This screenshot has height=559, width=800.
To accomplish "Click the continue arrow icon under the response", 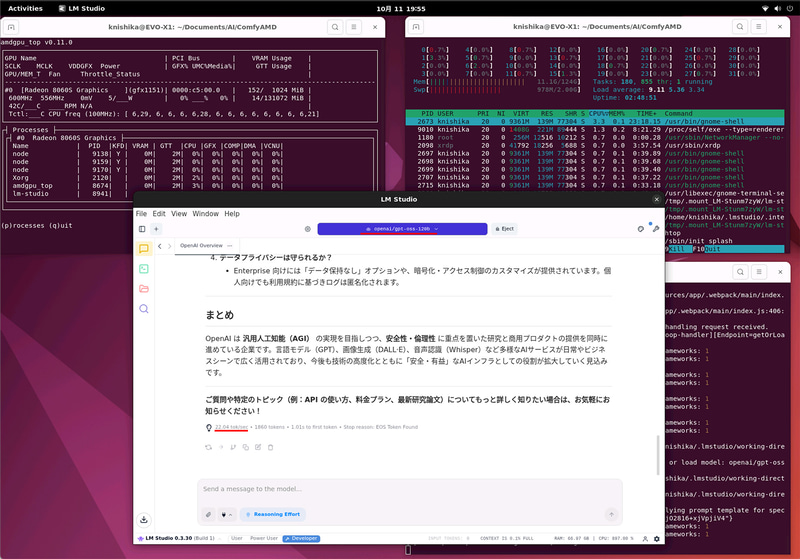I will pyautogui.click(x=221, y=447).
